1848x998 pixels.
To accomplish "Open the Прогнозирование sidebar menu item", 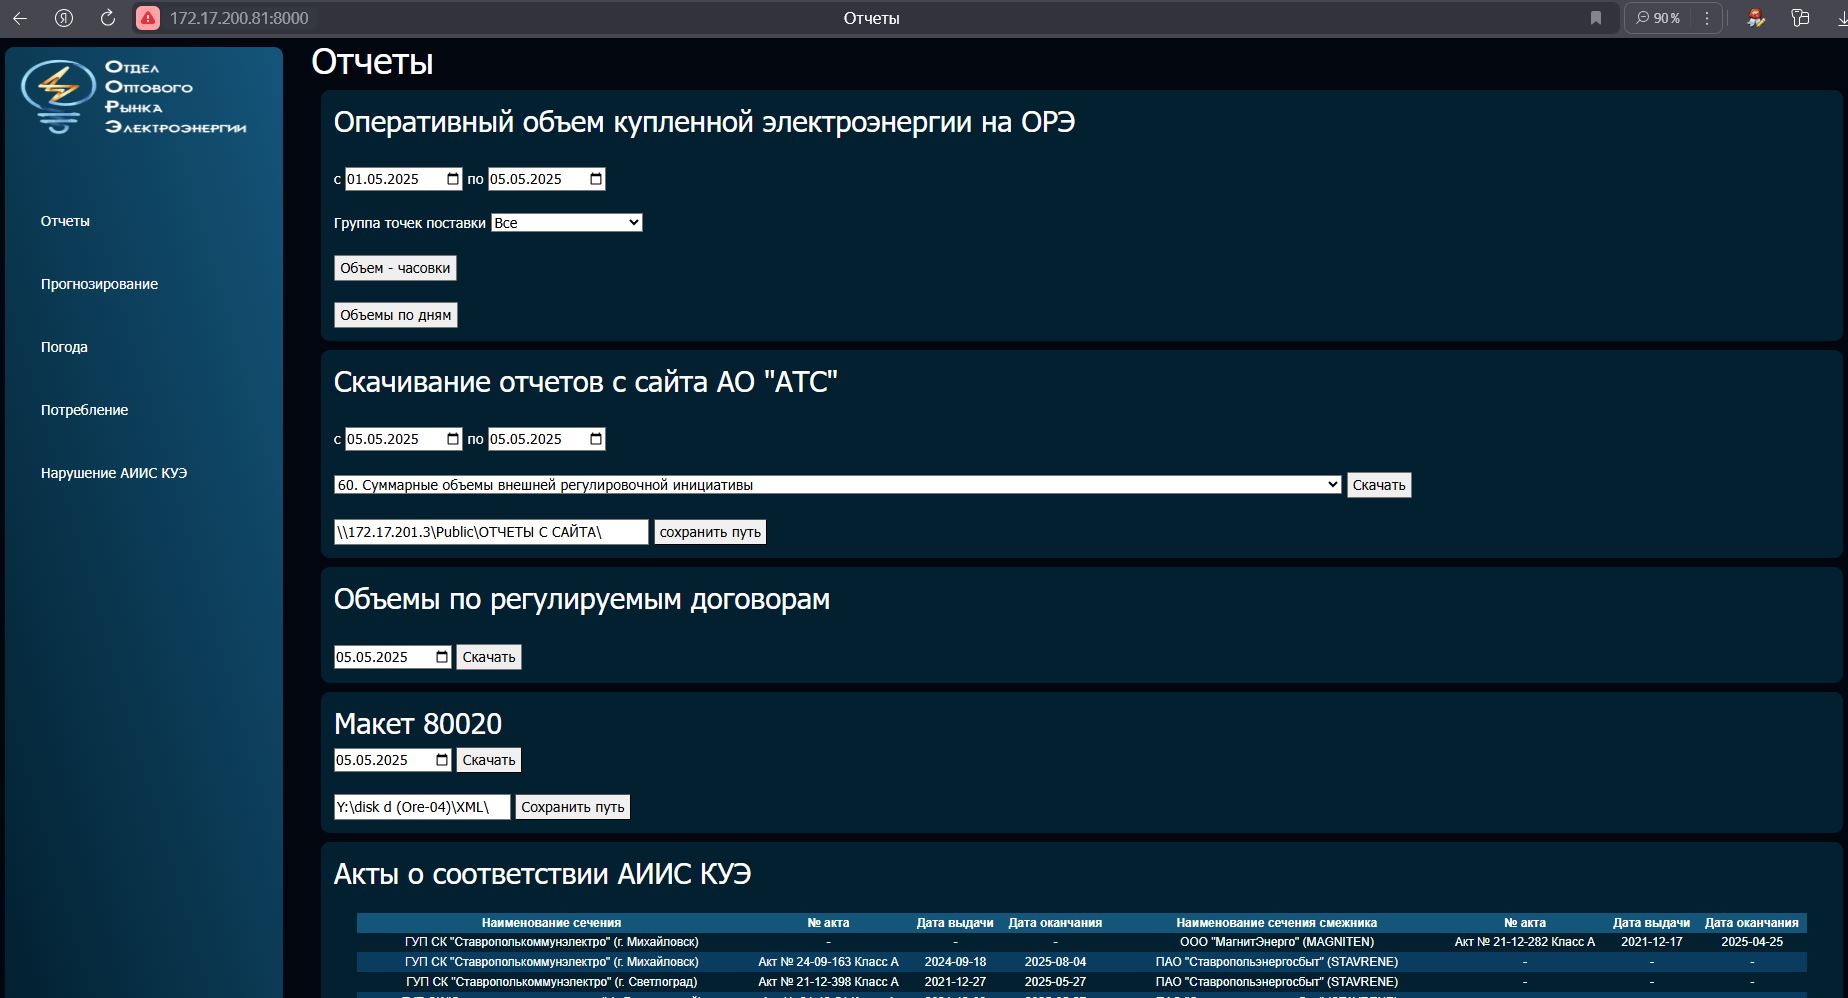I will tap(99, 284).
